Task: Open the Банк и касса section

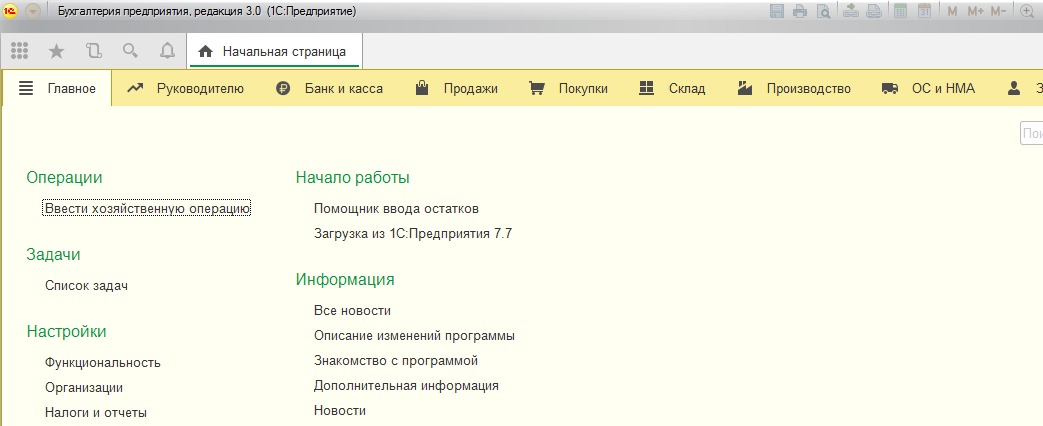Action: point(329,89)
